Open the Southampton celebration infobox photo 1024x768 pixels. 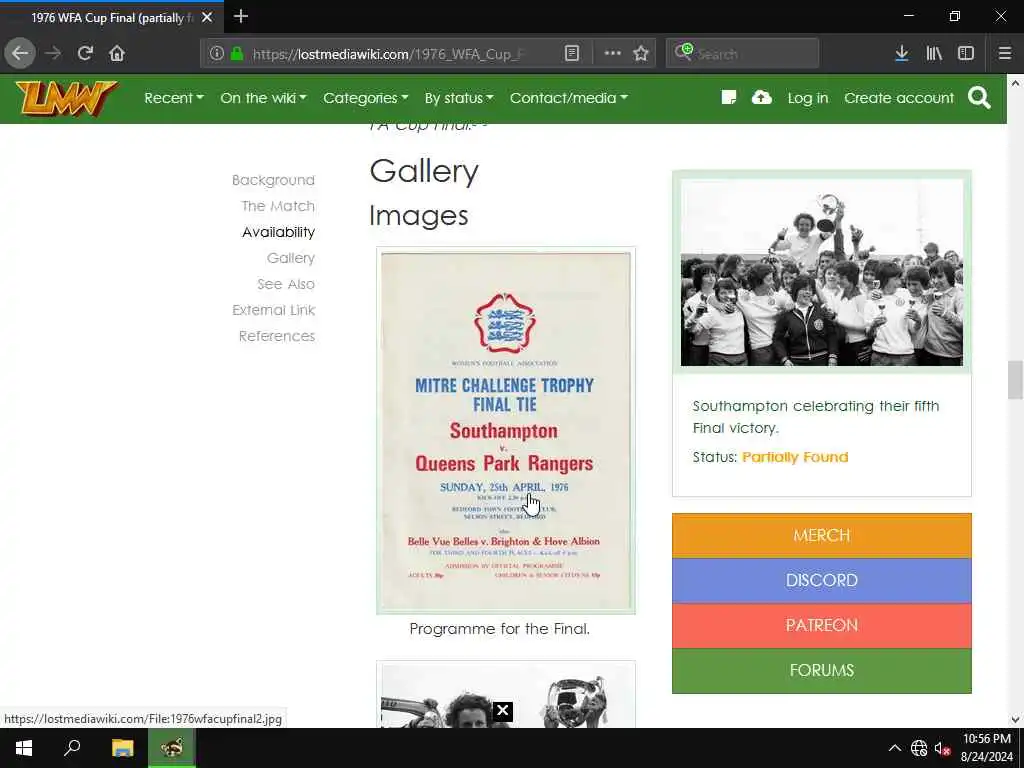coord(822,272)
